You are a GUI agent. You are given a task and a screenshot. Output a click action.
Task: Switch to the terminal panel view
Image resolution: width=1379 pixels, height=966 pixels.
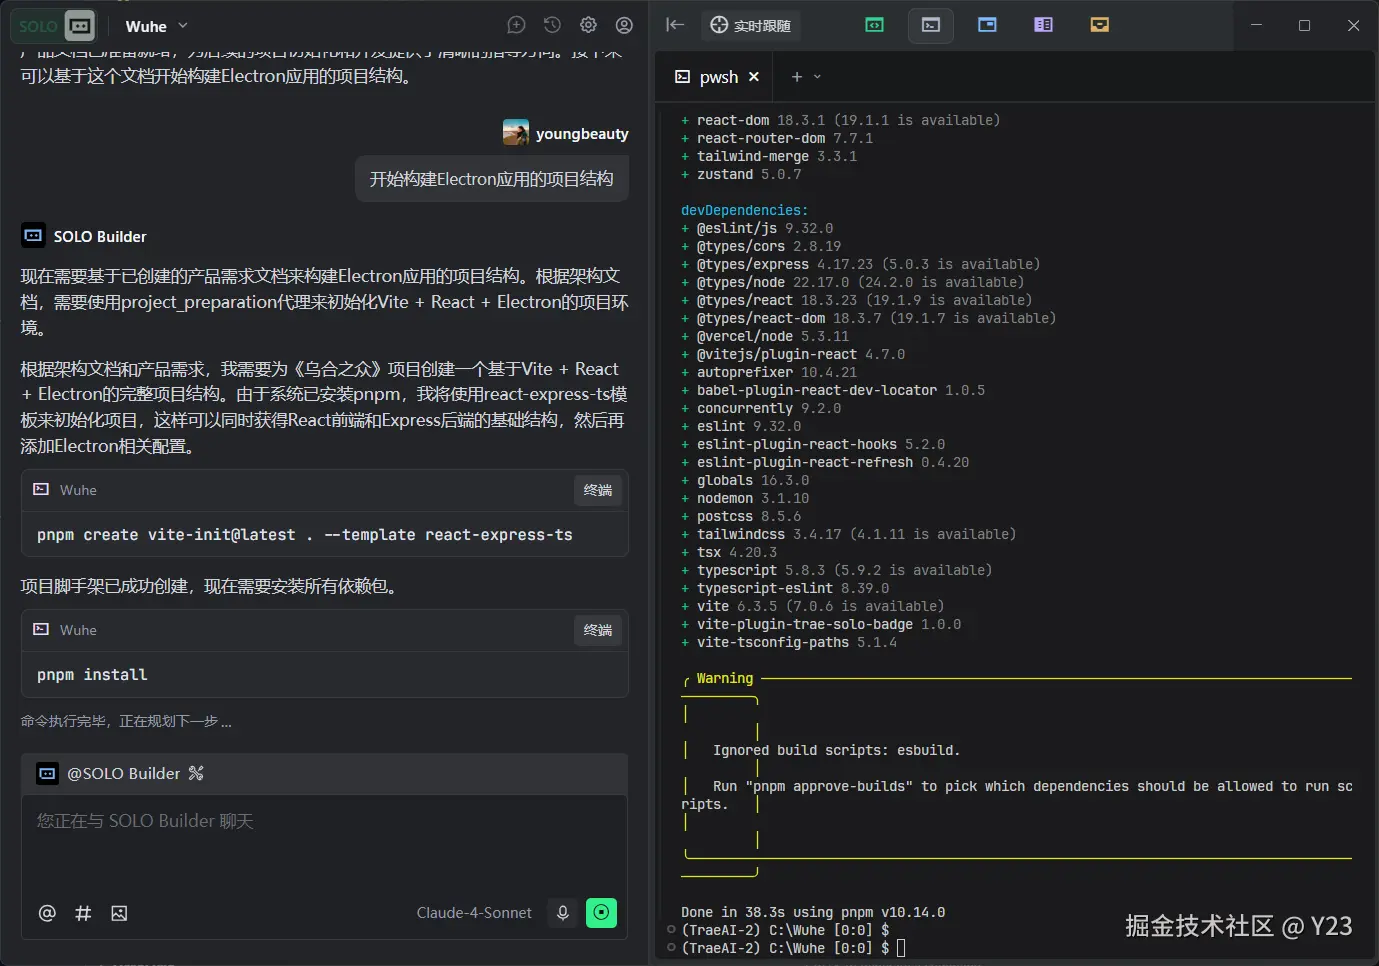point(931,25)
